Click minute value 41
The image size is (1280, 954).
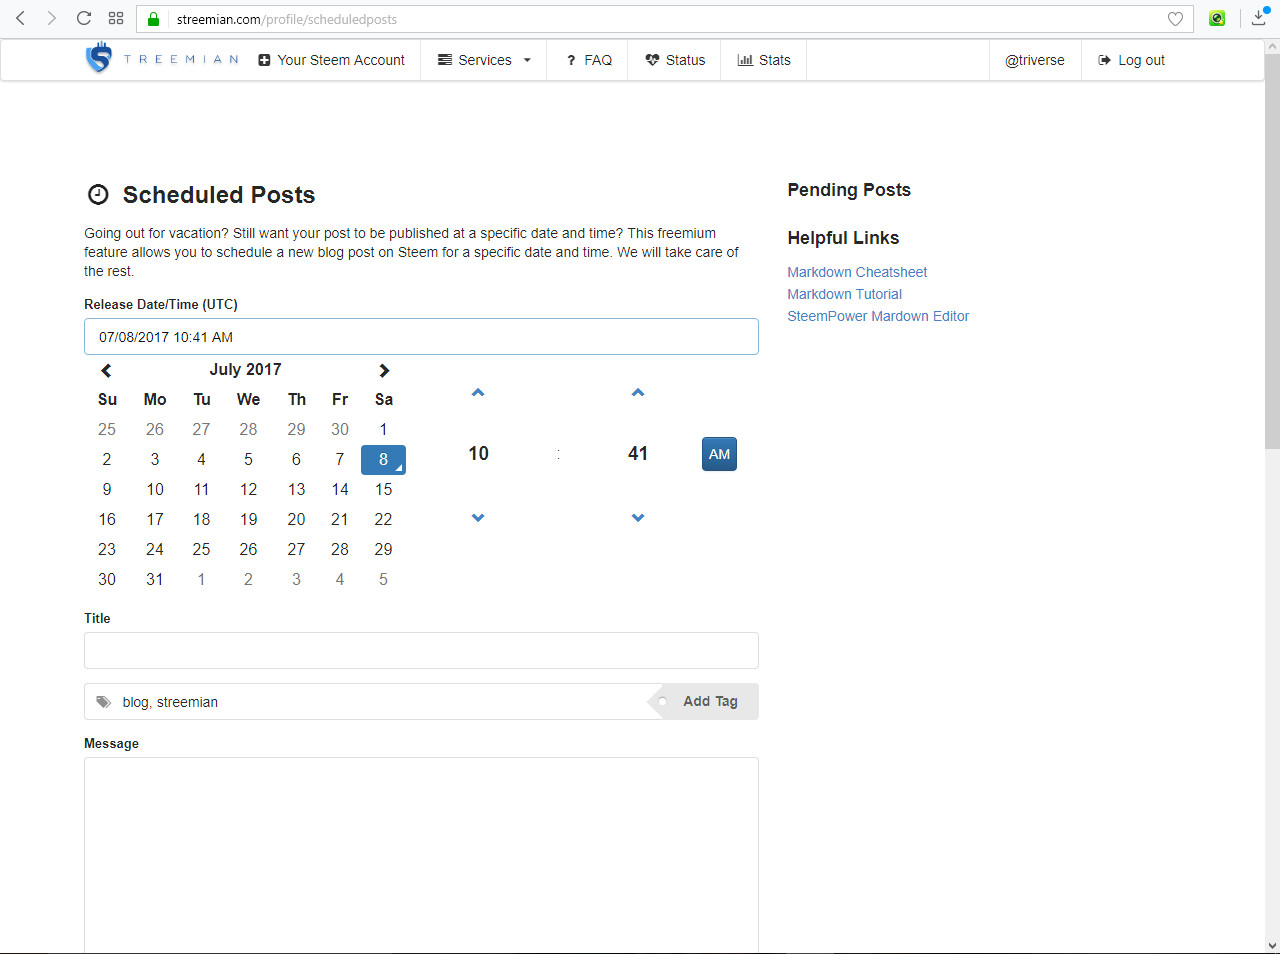coord(638,454)
